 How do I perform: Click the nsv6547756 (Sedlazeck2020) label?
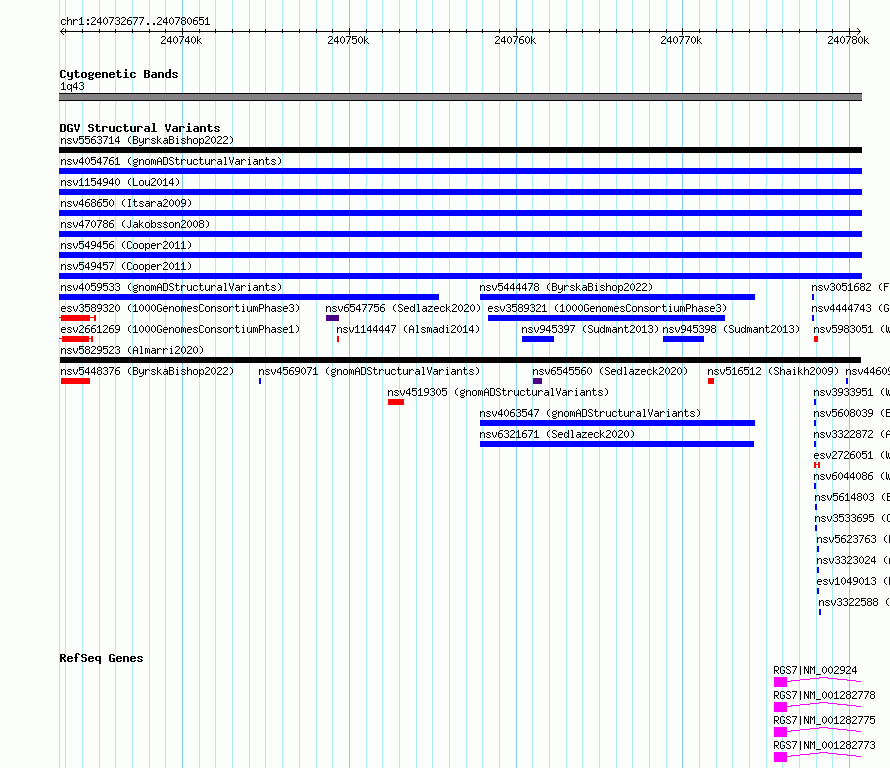[403, 308]
